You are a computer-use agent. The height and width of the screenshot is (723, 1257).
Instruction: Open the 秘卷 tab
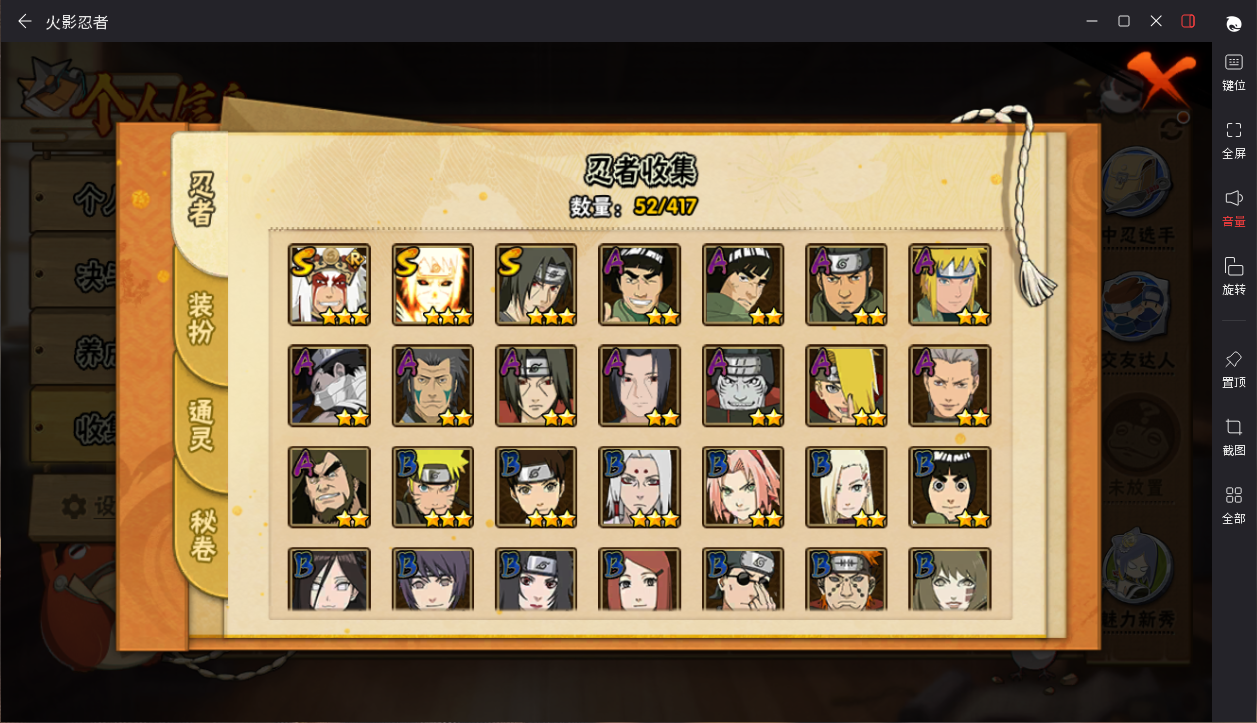click(201, 535)
